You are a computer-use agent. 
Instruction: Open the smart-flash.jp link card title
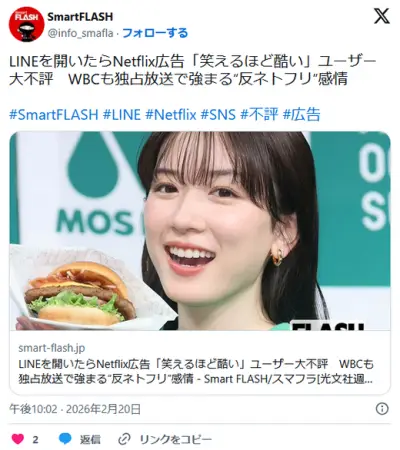(196, 371)
